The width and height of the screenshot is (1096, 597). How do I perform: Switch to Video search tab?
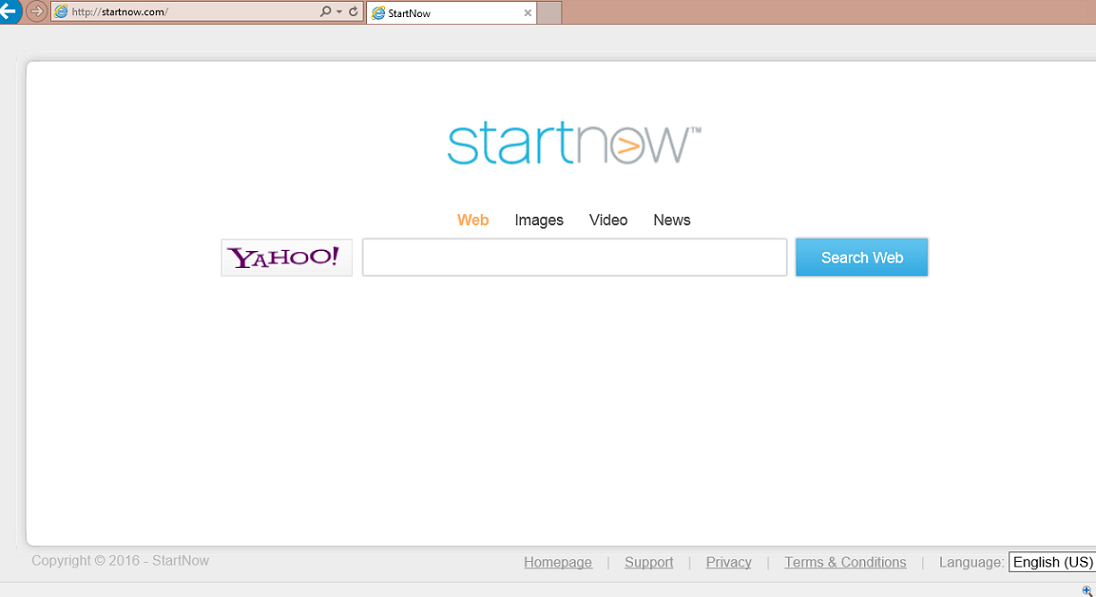point(608,220)
